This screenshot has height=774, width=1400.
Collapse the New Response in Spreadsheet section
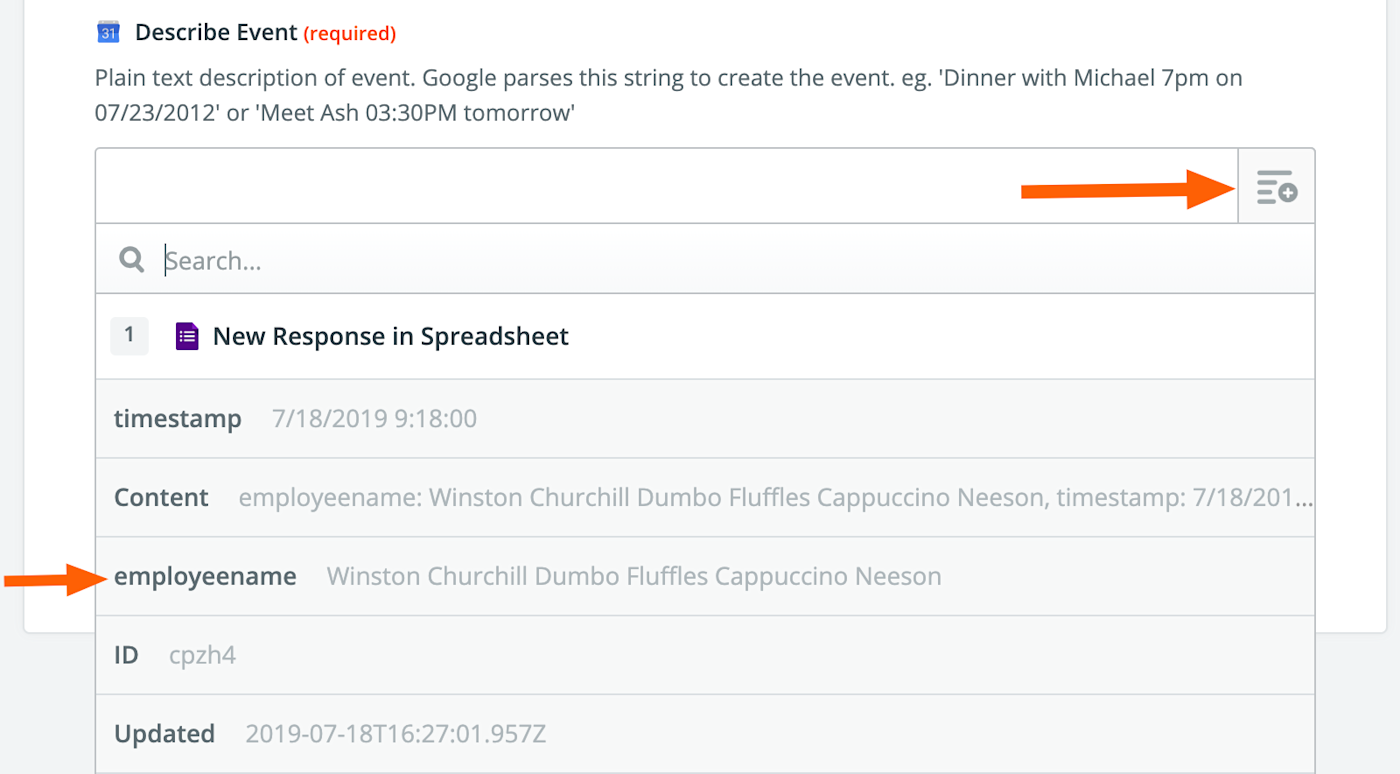391,336
